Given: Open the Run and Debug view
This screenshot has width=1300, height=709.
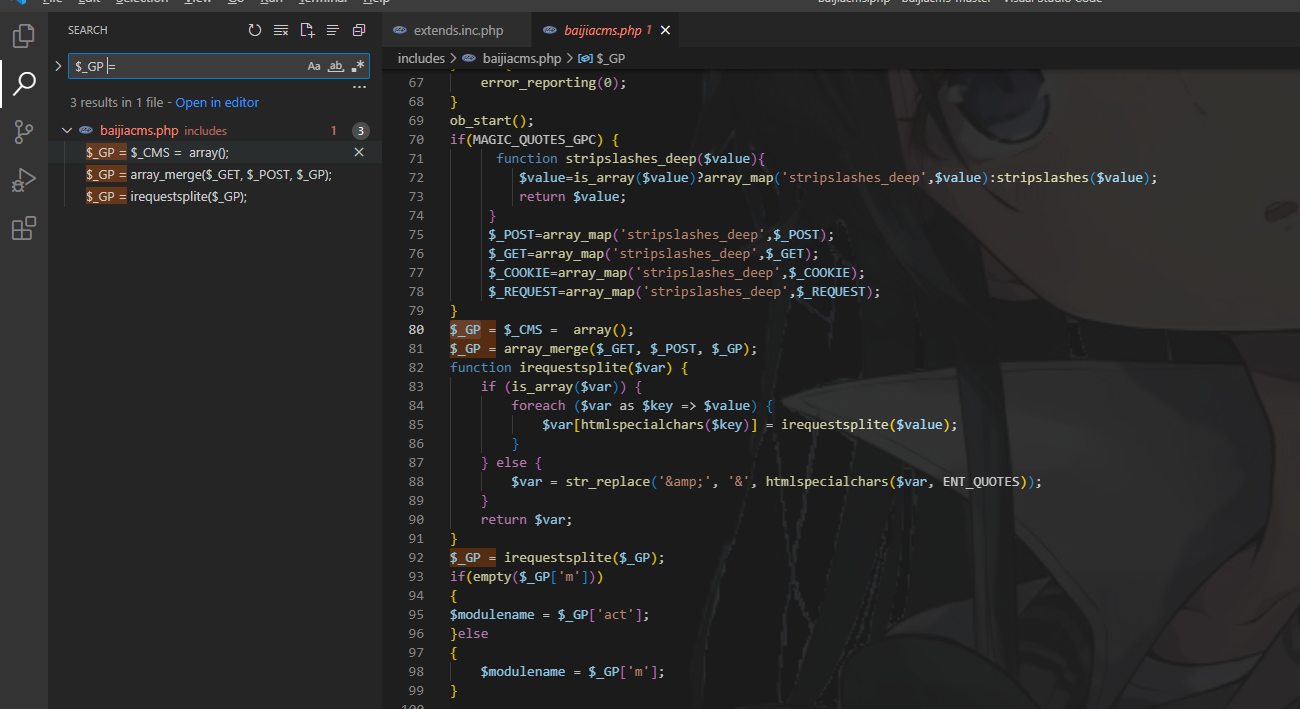Looking at the screenshot, I should (x=23, y=181).
